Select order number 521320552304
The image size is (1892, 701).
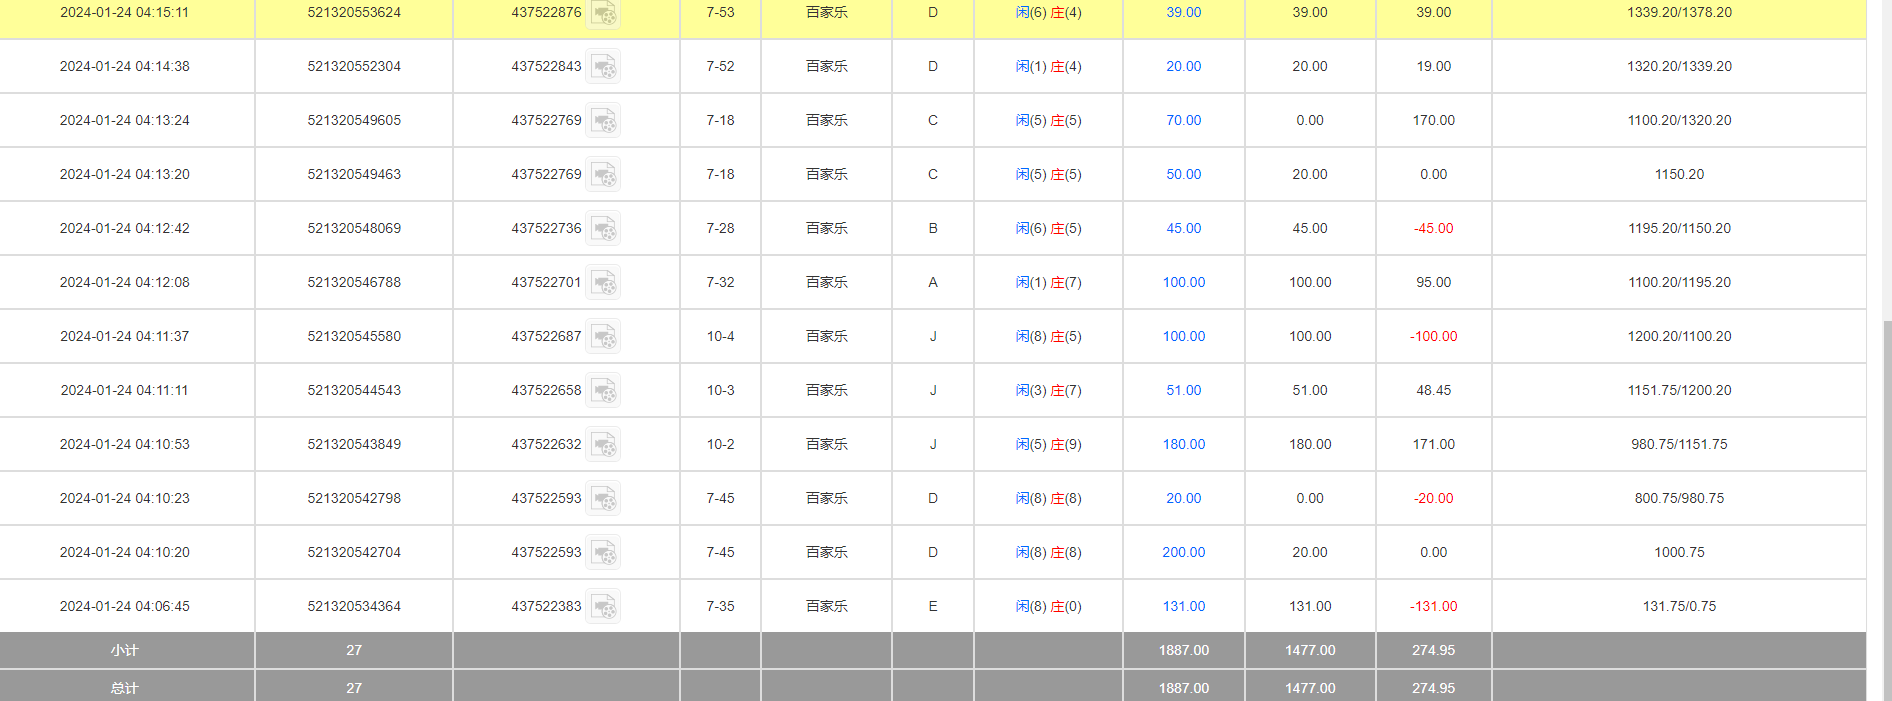(x=354, y=66)
